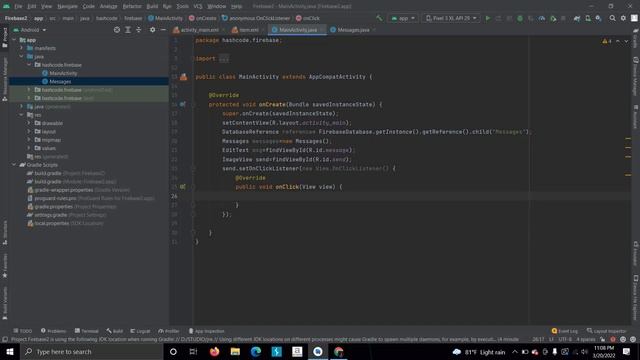Expand the layout folder
The width and height of the screenshot is (640, 360).
click(29, 131)
